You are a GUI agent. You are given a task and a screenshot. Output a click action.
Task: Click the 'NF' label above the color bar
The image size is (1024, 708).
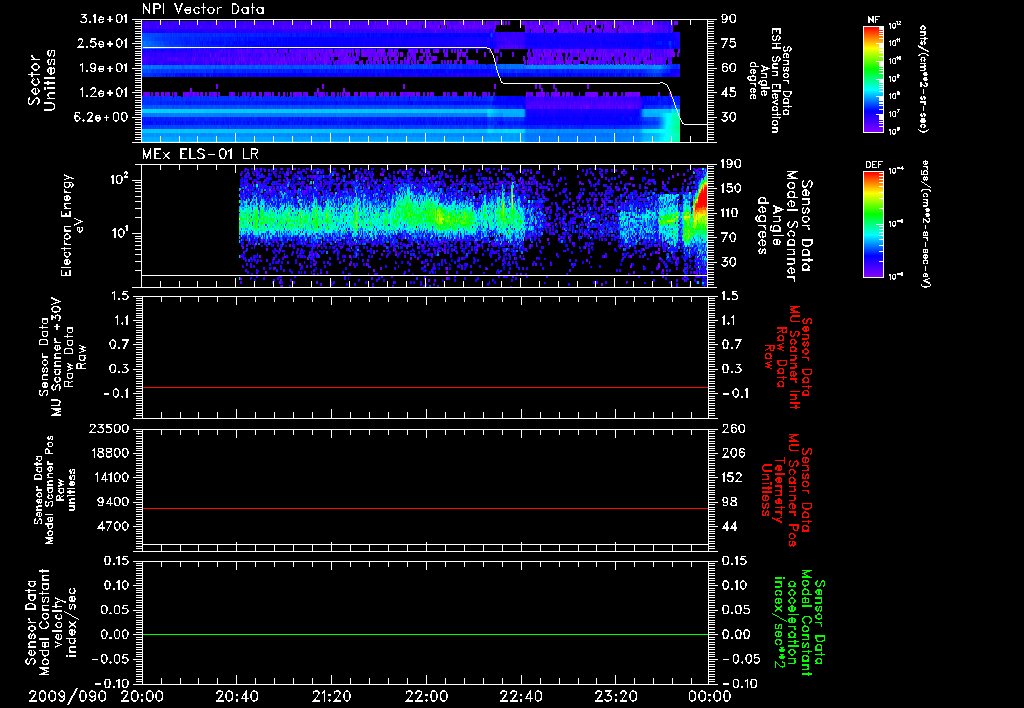(x=873, y=20)
